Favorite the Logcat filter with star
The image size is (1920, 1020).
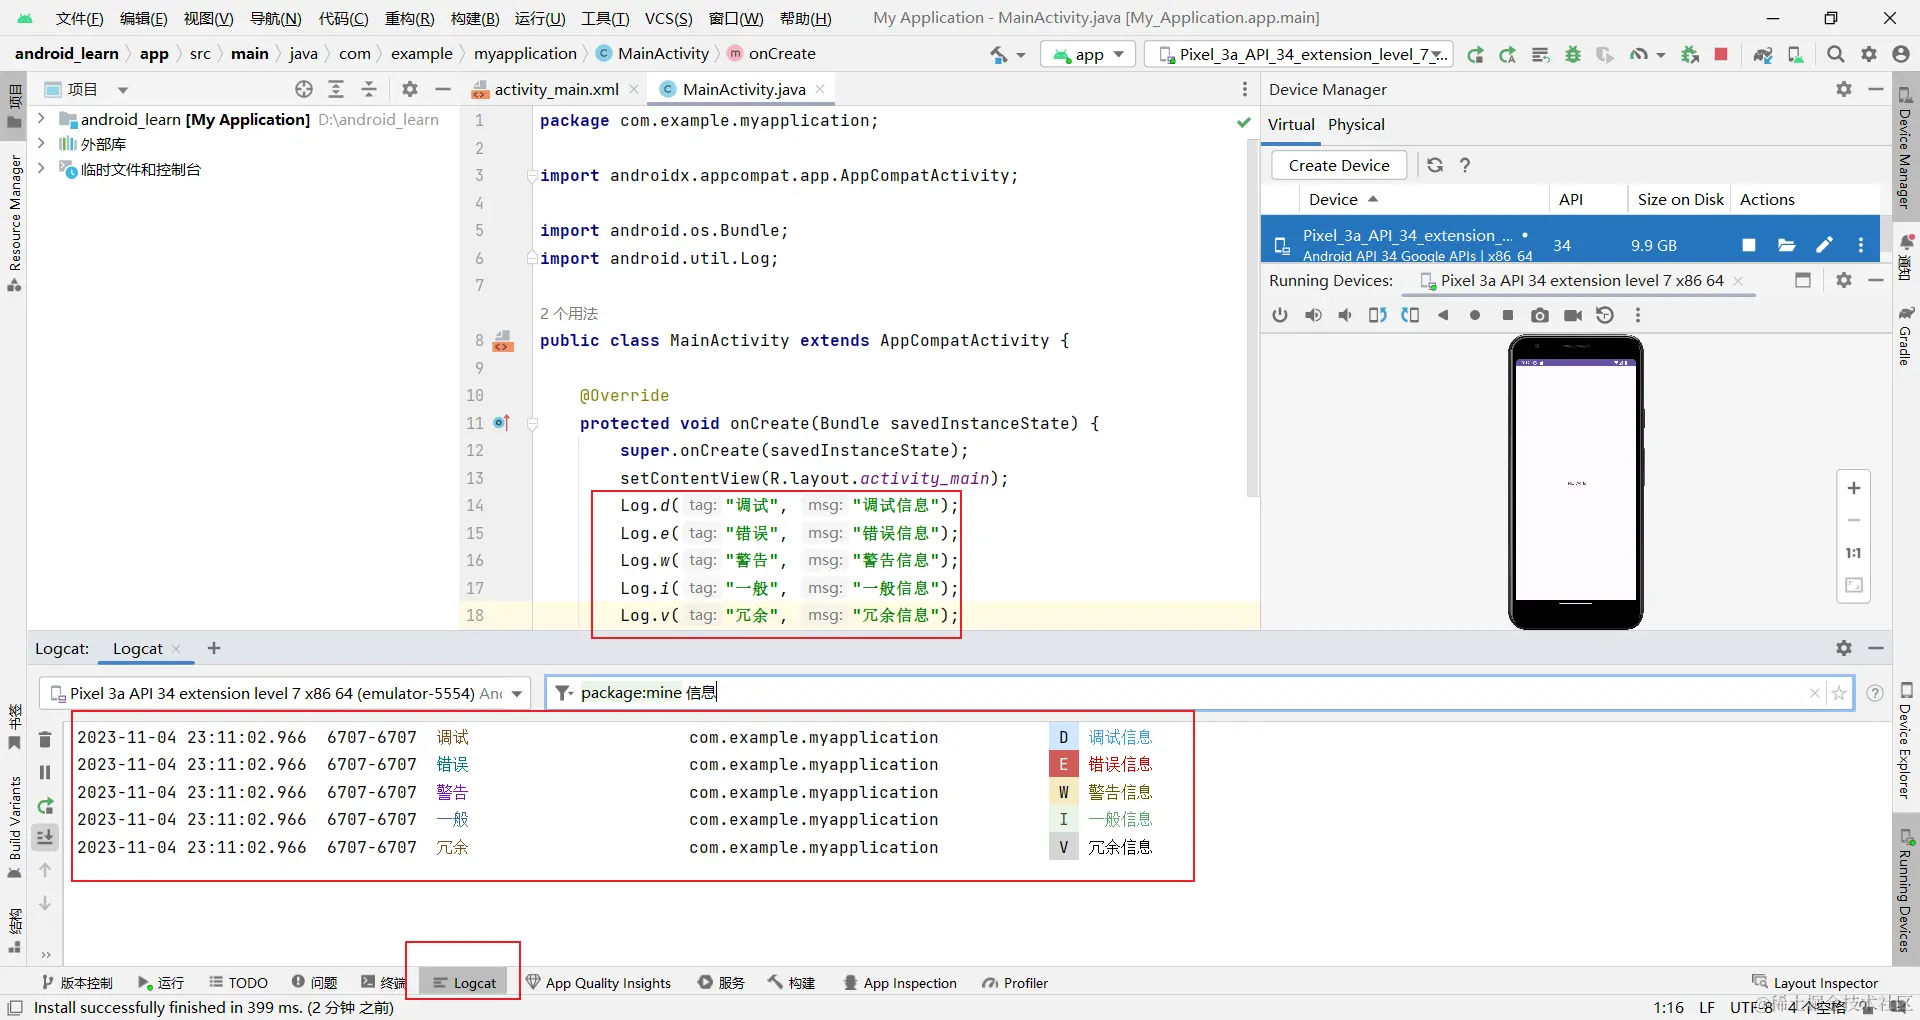coord(1838,693)
